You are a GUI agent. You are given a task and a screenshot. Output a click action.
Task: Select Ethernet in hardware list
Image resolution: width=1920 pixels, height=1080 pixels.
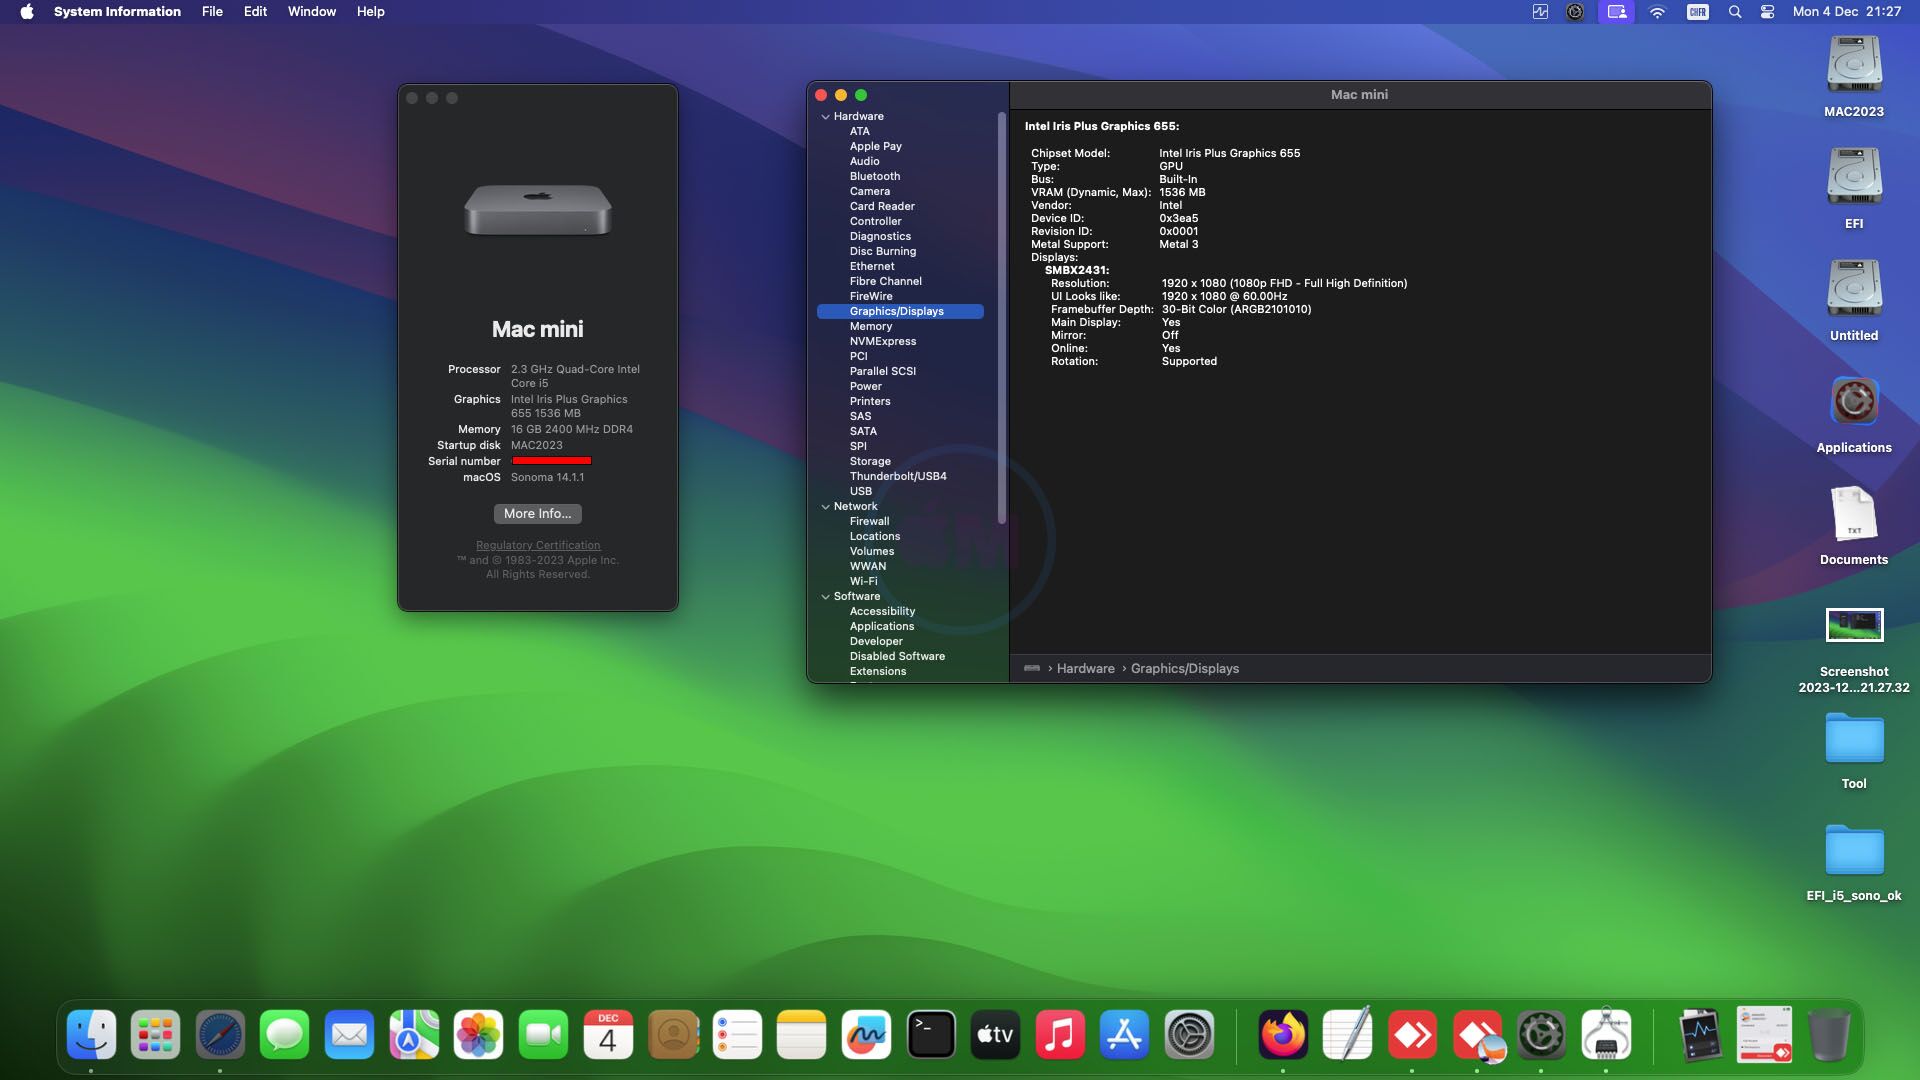(x=872, y=267)
